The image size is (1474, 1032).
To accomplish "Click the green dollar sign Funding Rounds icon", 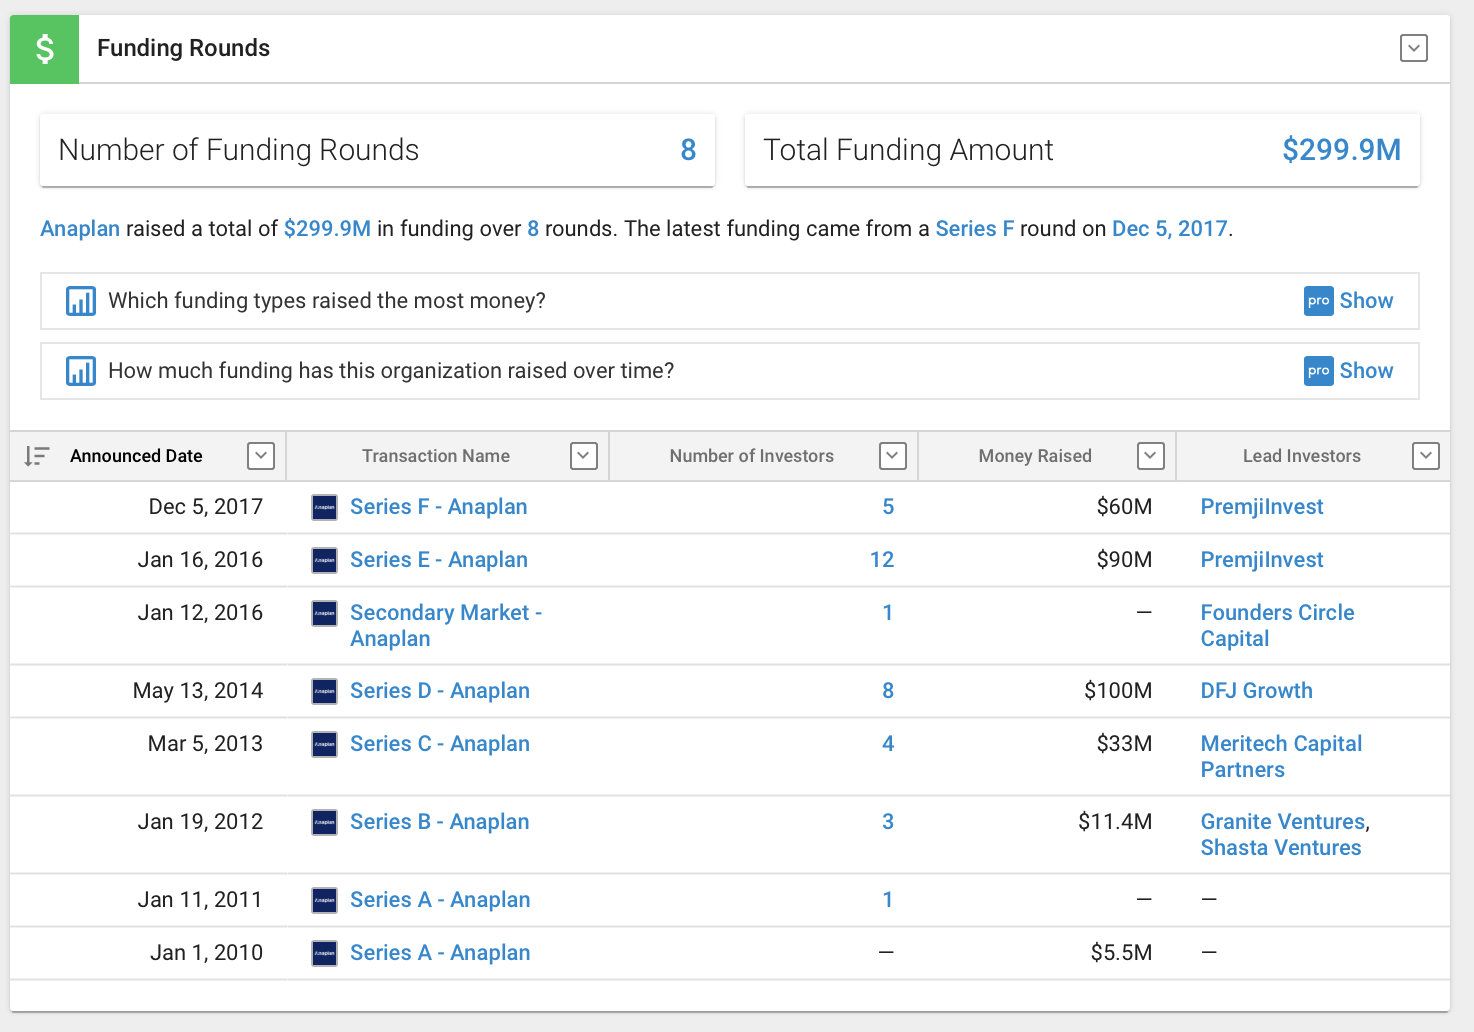I will 44,49.
